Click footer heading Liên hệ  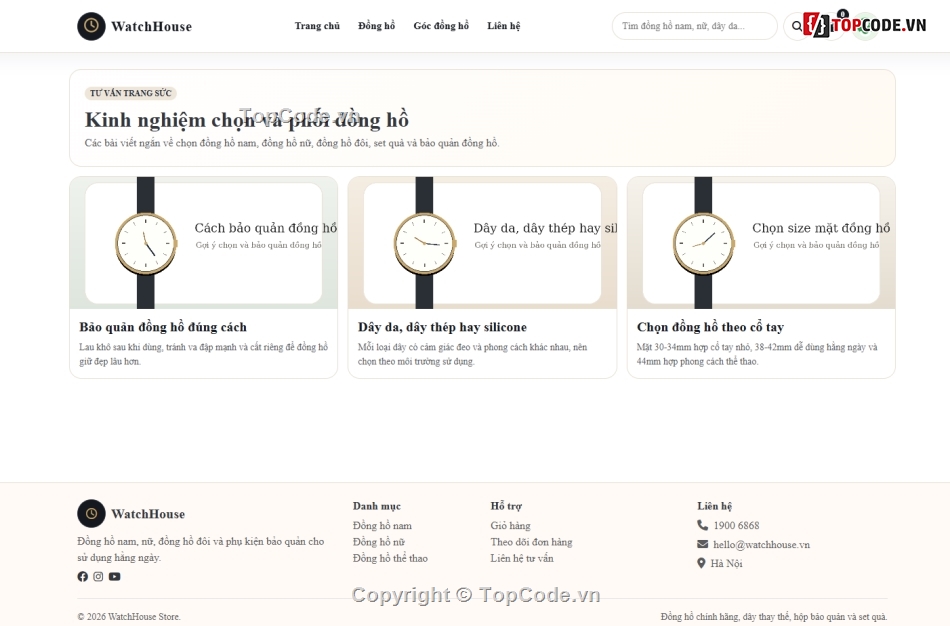pos(714,506)
